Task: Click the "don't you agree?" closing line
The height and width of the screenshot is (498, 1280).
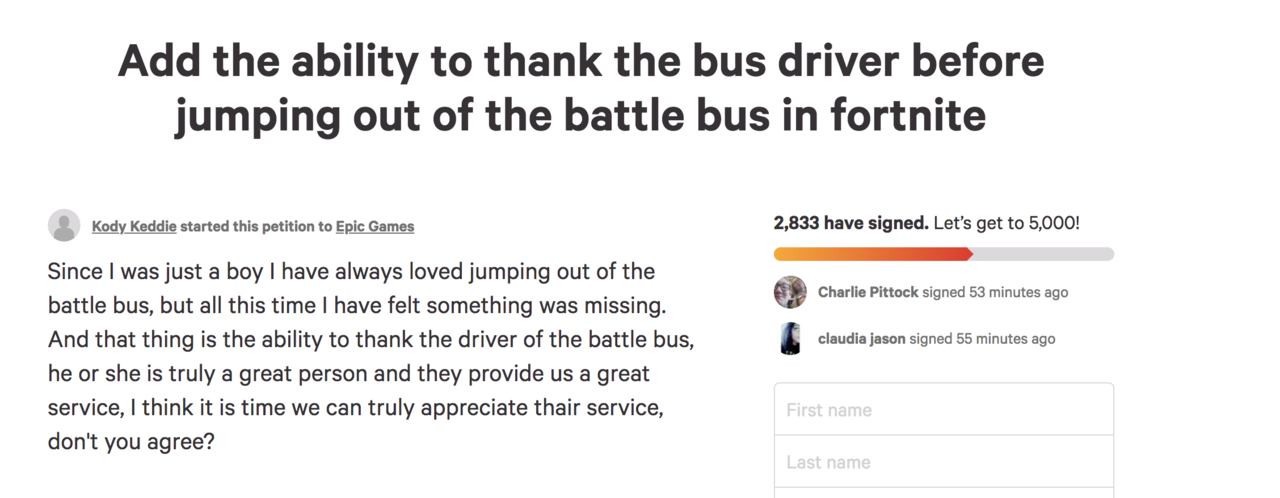Action: (131, 441)
